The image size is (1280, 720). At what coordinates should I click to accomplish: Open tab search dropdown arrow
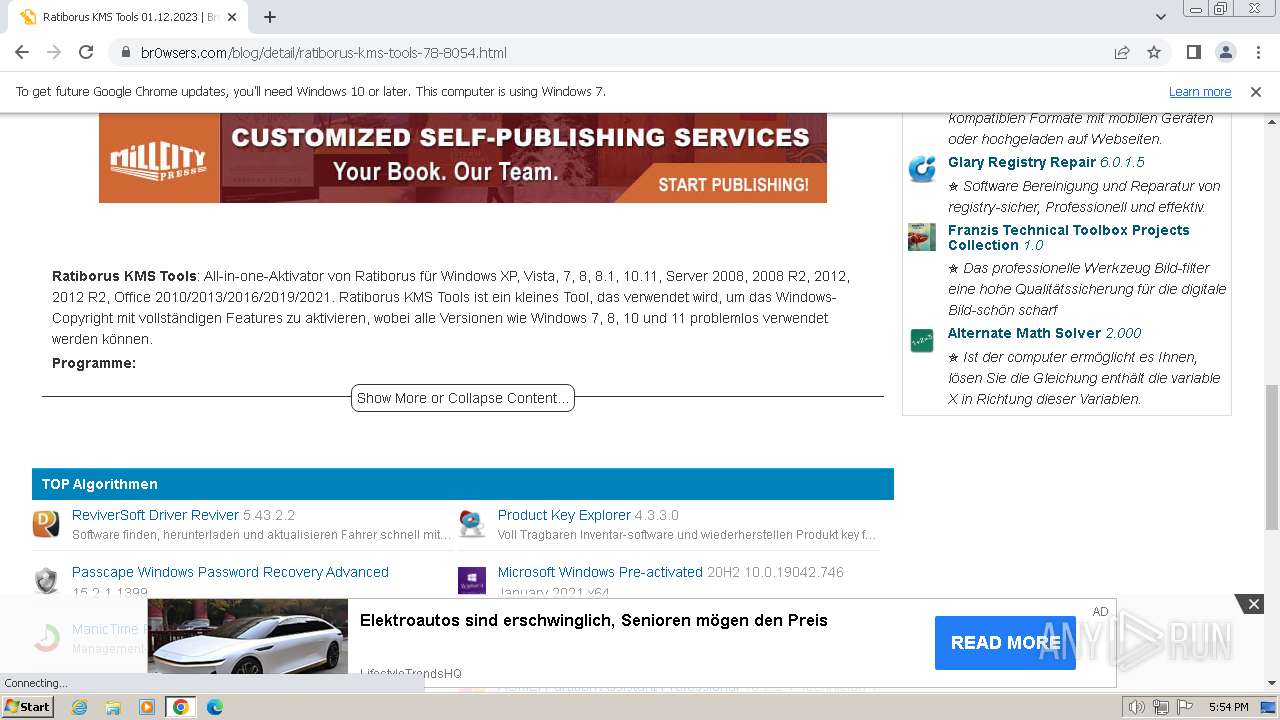coord(1161,17)
